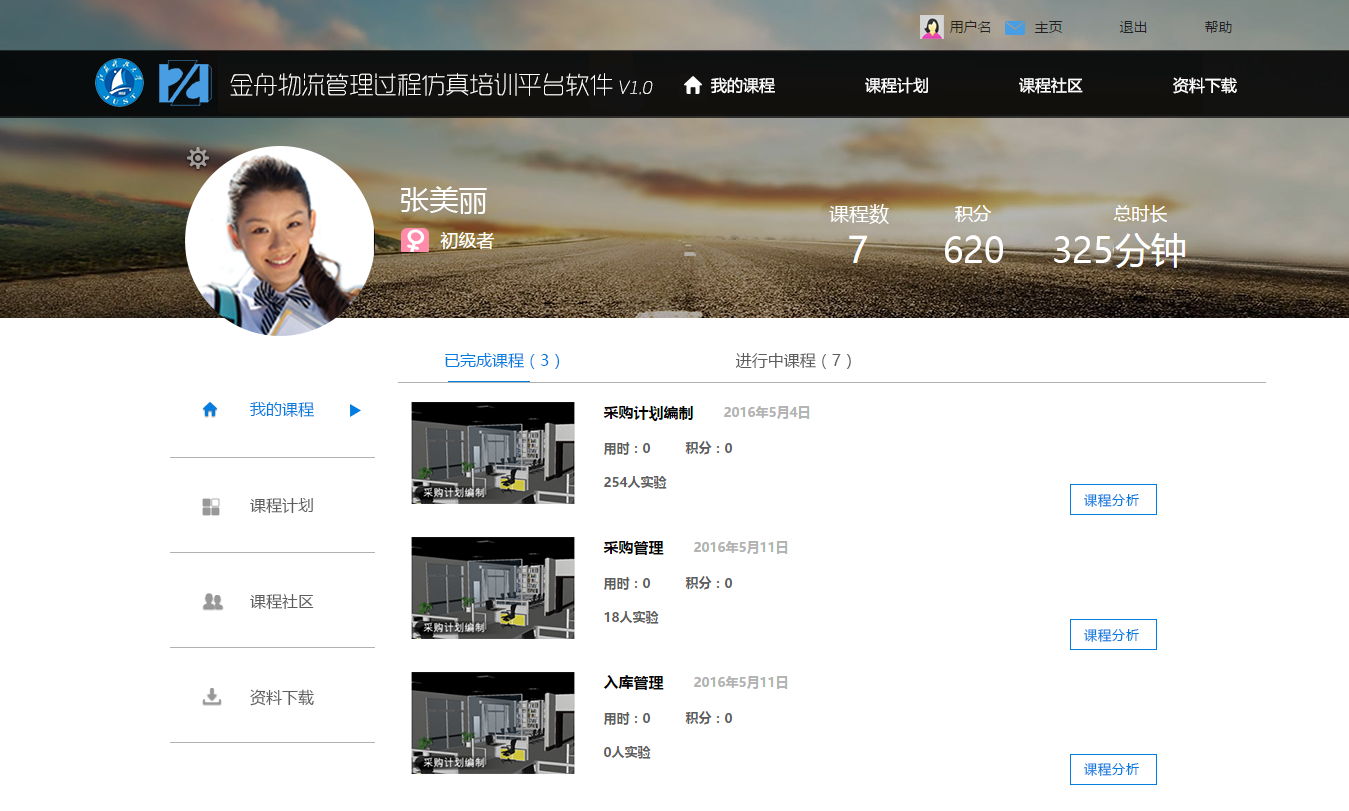Open 资料下载 in the top navigation
Image resolution: width=1349 pixels, height=811 pixels.
(x=1204, y=86)
